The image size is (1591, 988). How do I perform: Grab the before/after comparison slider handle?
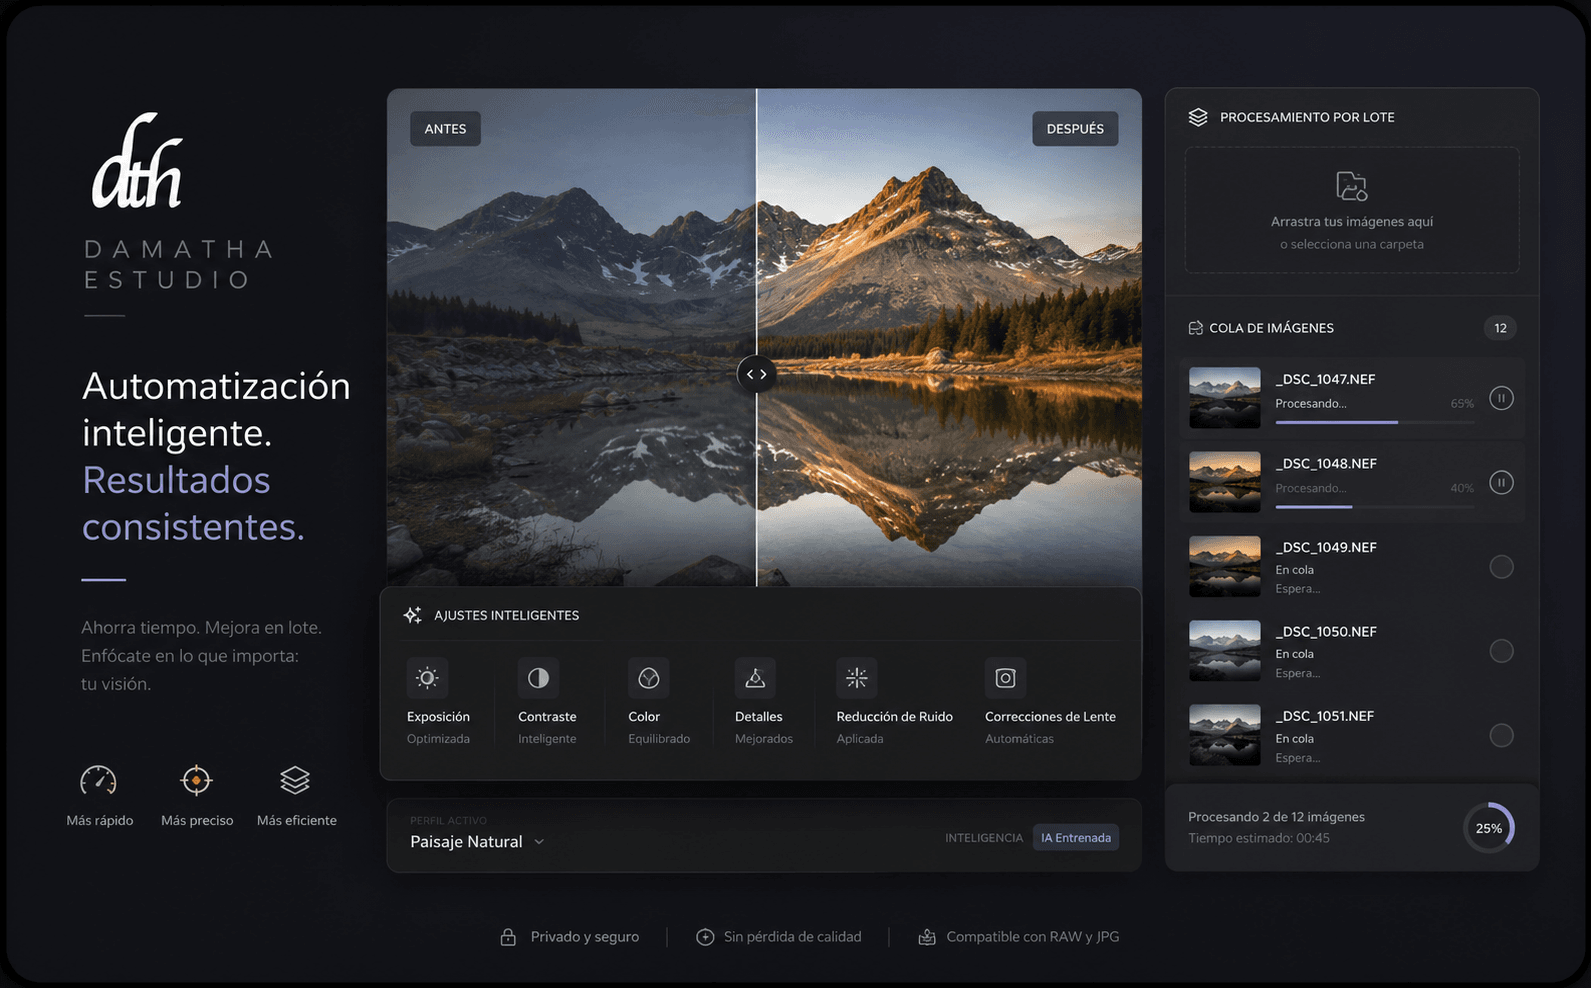757,374
